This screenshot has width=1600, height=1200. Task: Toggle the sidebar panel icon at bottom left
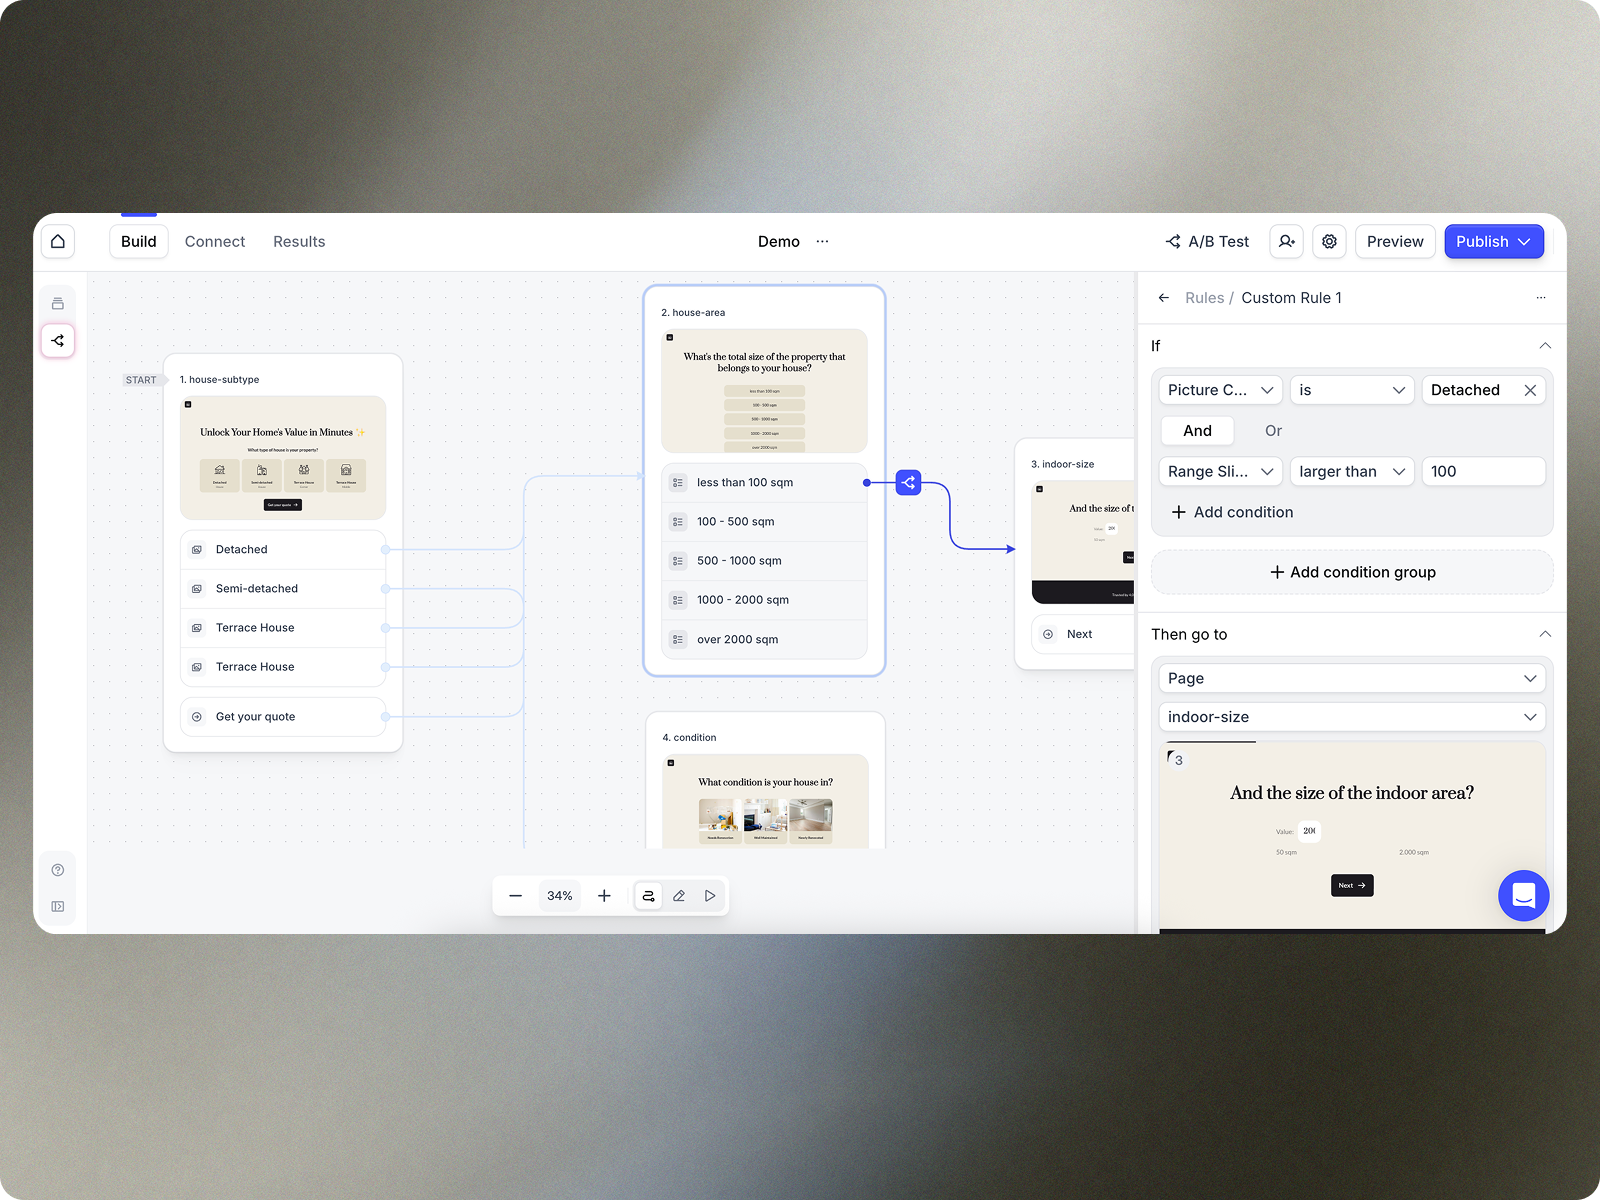[x=58, y=906]
